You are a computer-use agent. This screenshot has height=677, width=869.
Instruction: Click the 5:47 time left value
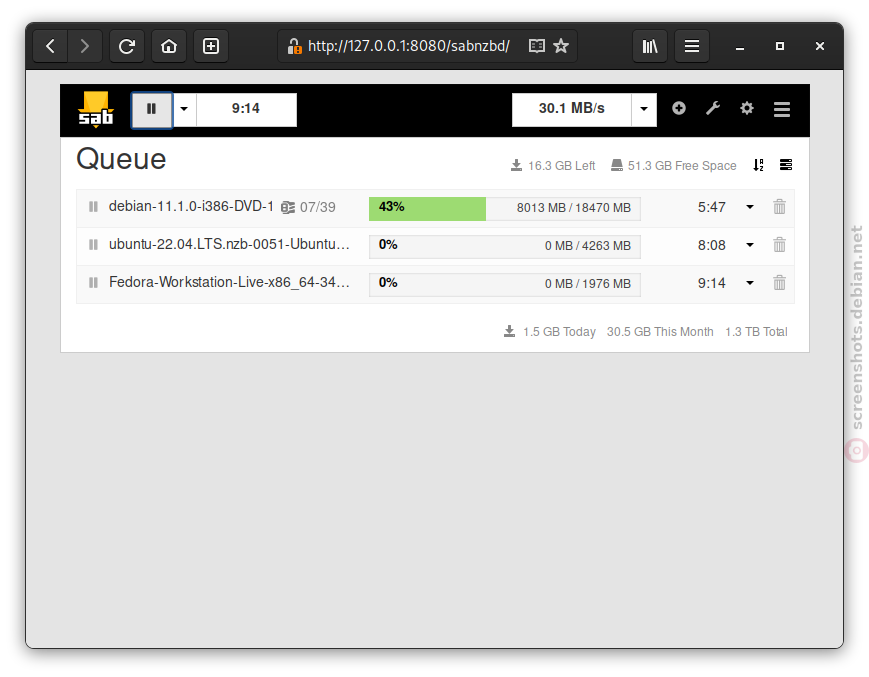pos(712,208)
